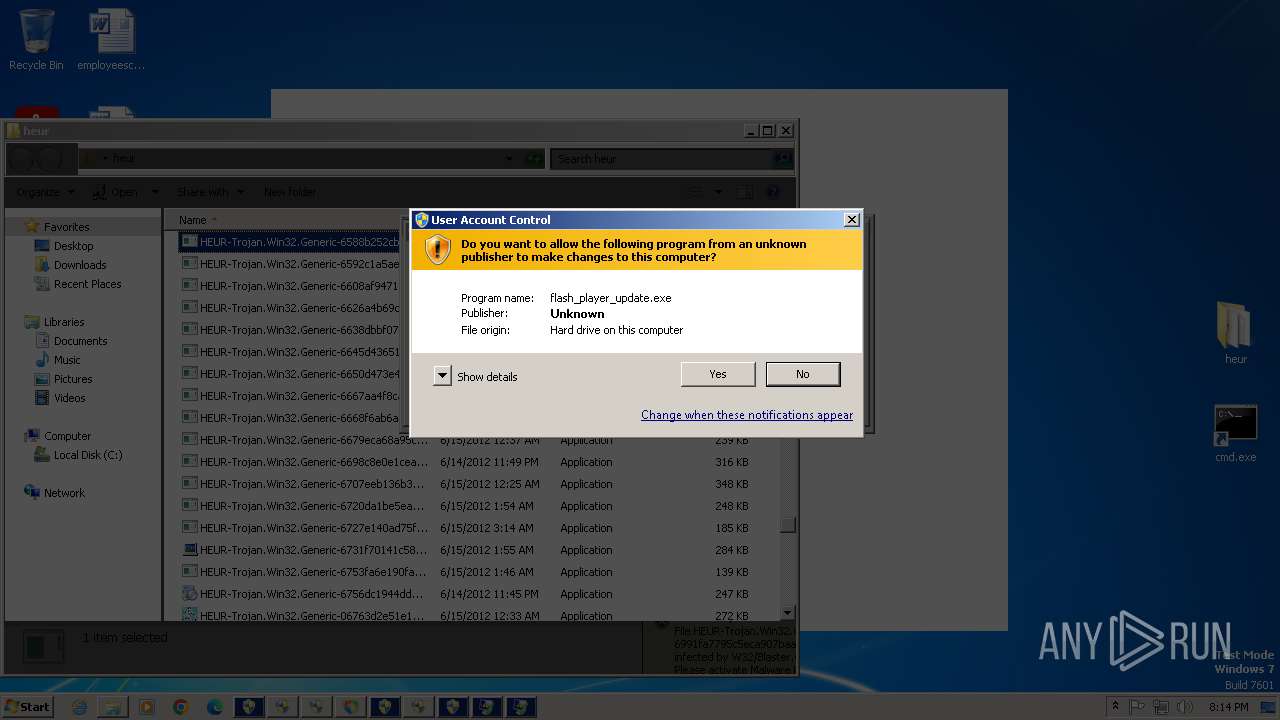This screenshot has height=720, width=1280.
Task: Open the Start menu
Action: (28, 706)
